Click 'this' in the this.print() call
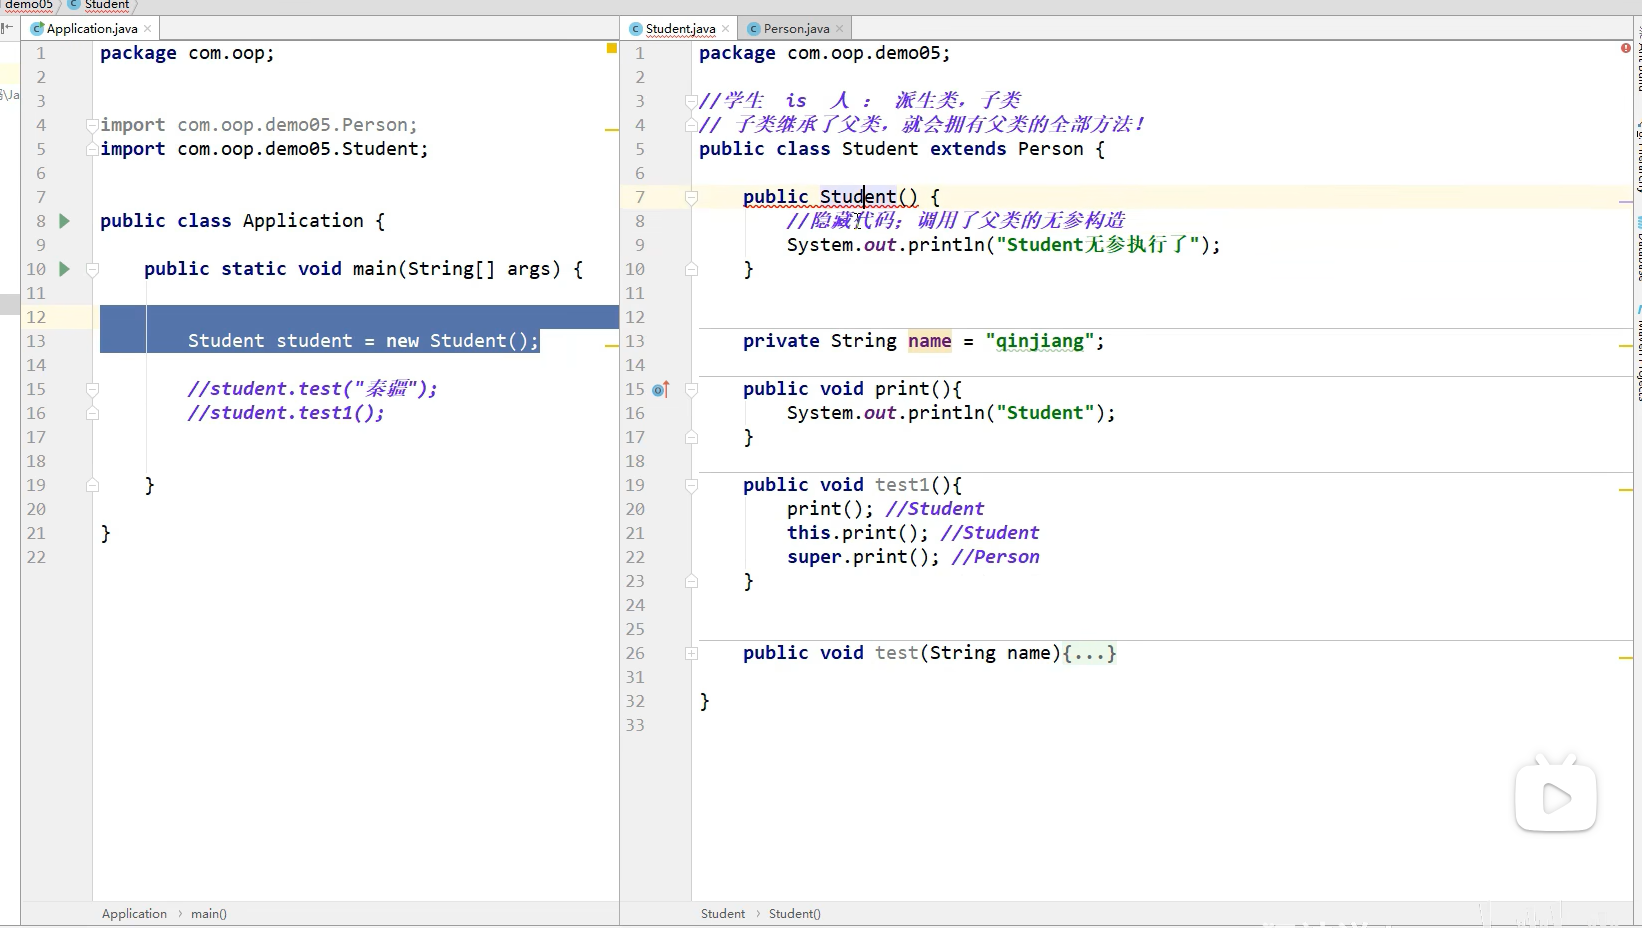The width and height of the screenshot is (1642, 928). pos(809,533)
